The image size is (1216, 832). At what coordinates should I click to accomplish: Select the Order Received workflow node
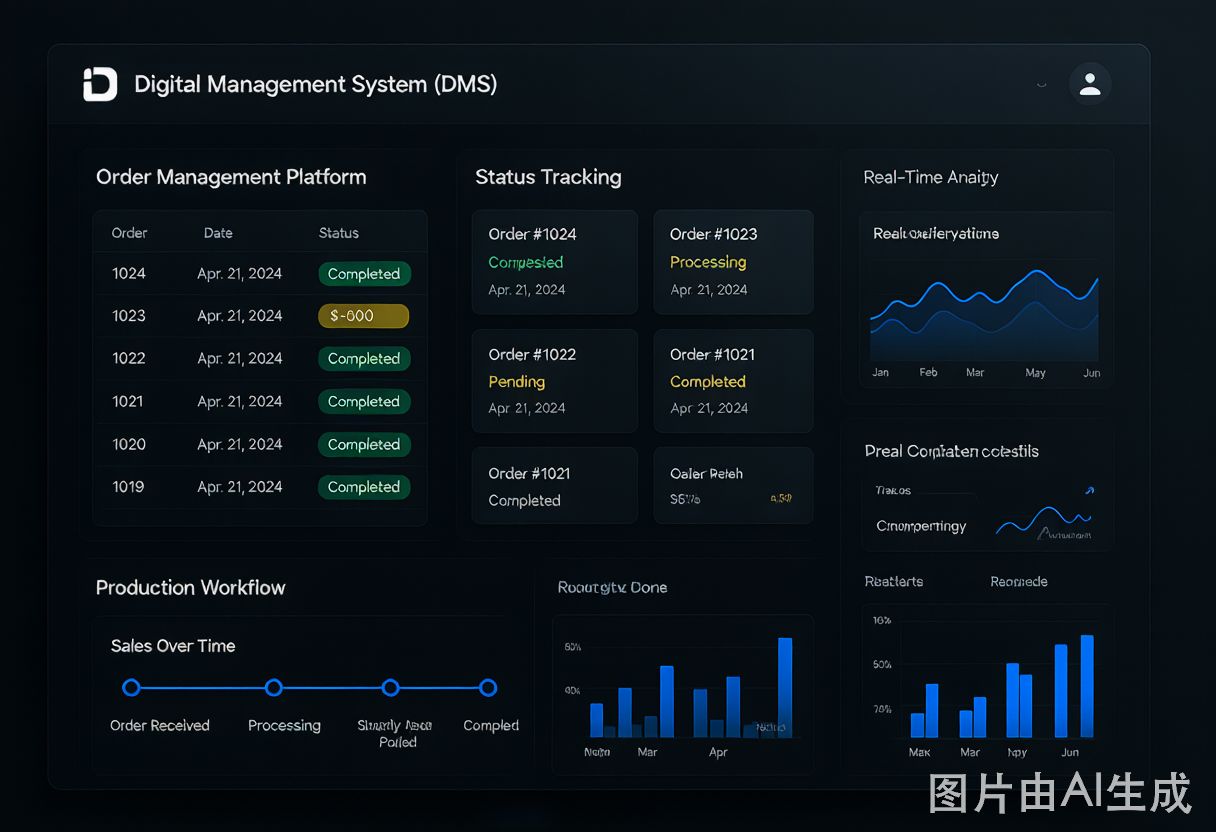click(131, 688)
